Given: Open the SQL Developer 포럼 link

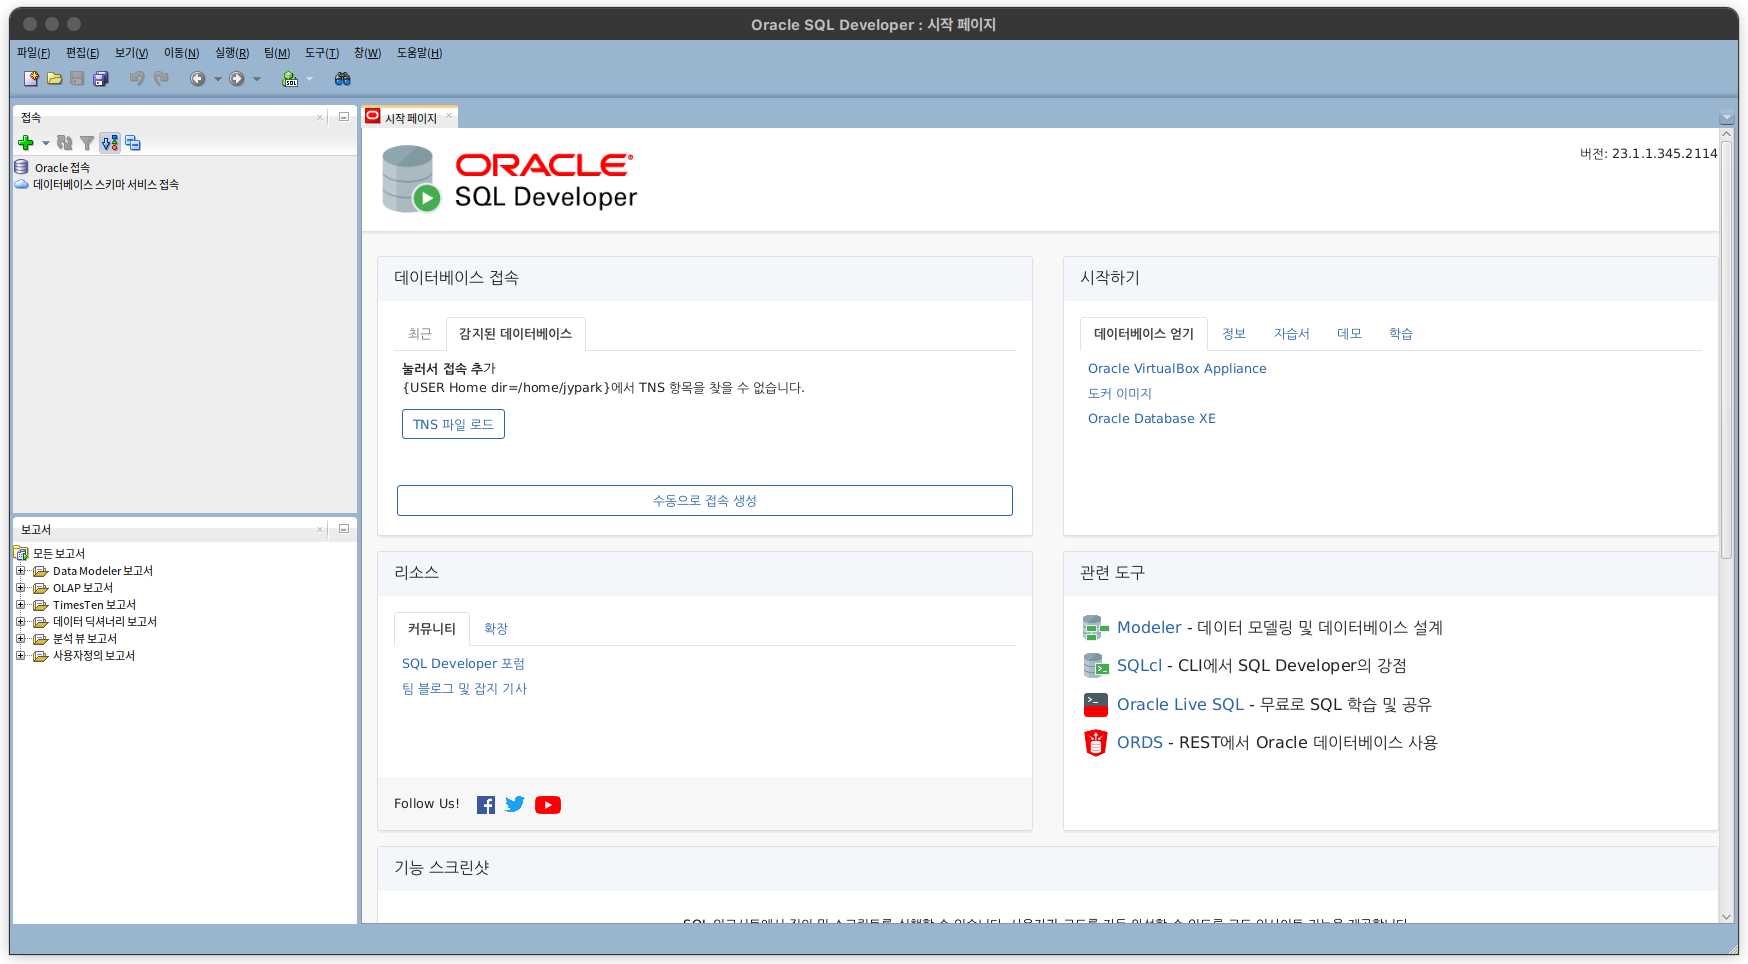Looking at the screenshot, I should [x=463, y=664].
